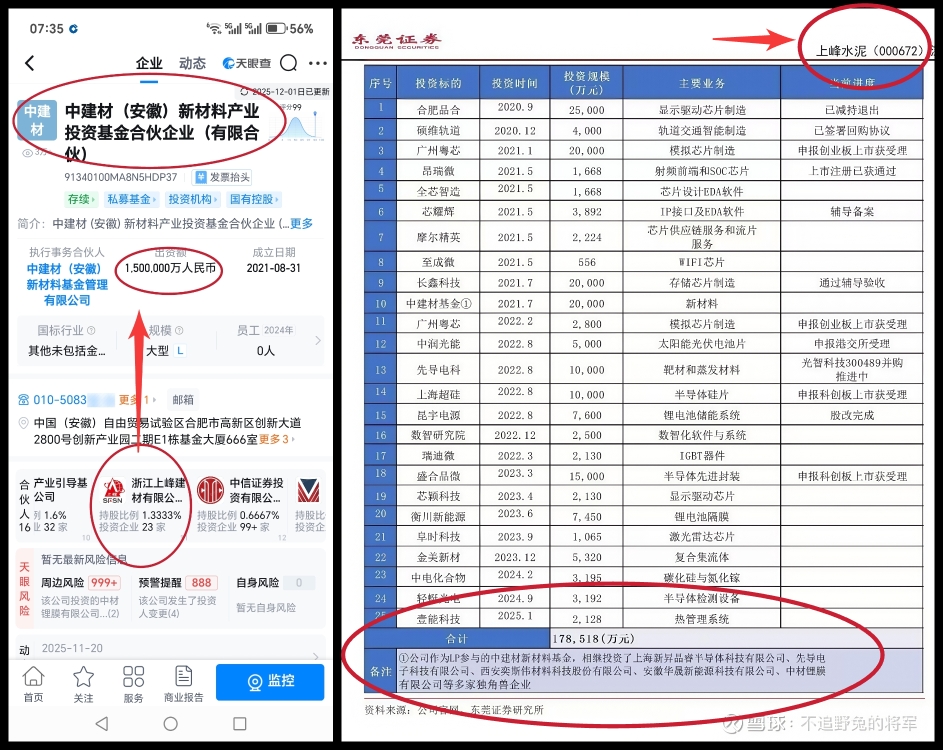Tap the 规模 info icon
The width and height of the screenshot is (943, 750).
pyautogui.click(x=179, y=330)
